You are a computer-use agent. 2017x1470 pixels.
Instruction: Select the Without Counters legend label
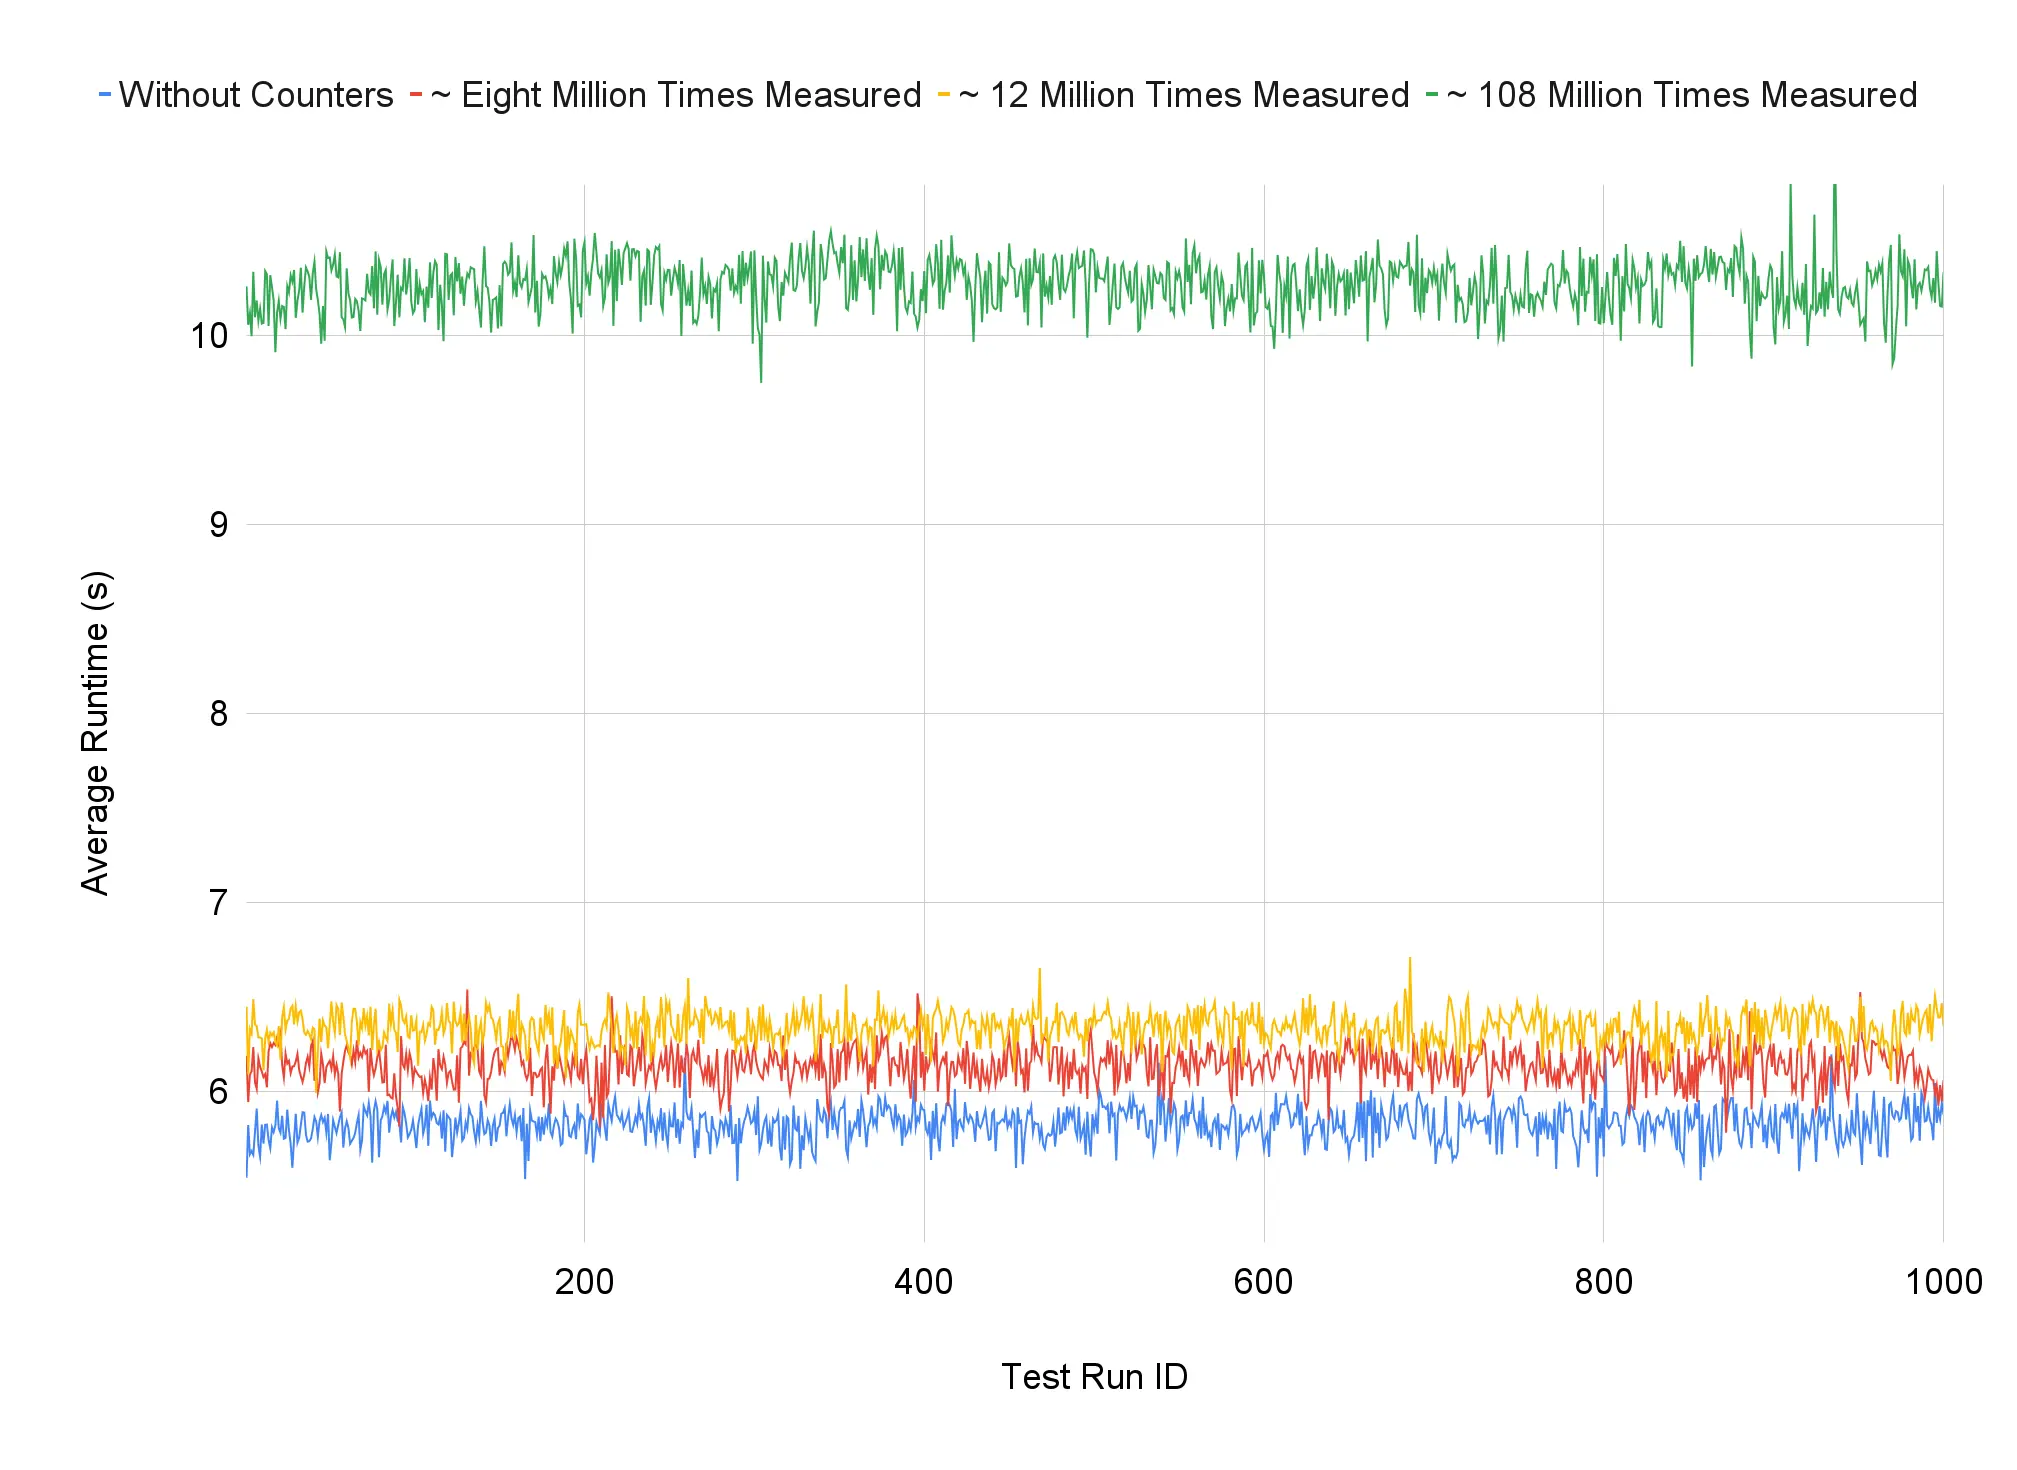click(256, 95)
